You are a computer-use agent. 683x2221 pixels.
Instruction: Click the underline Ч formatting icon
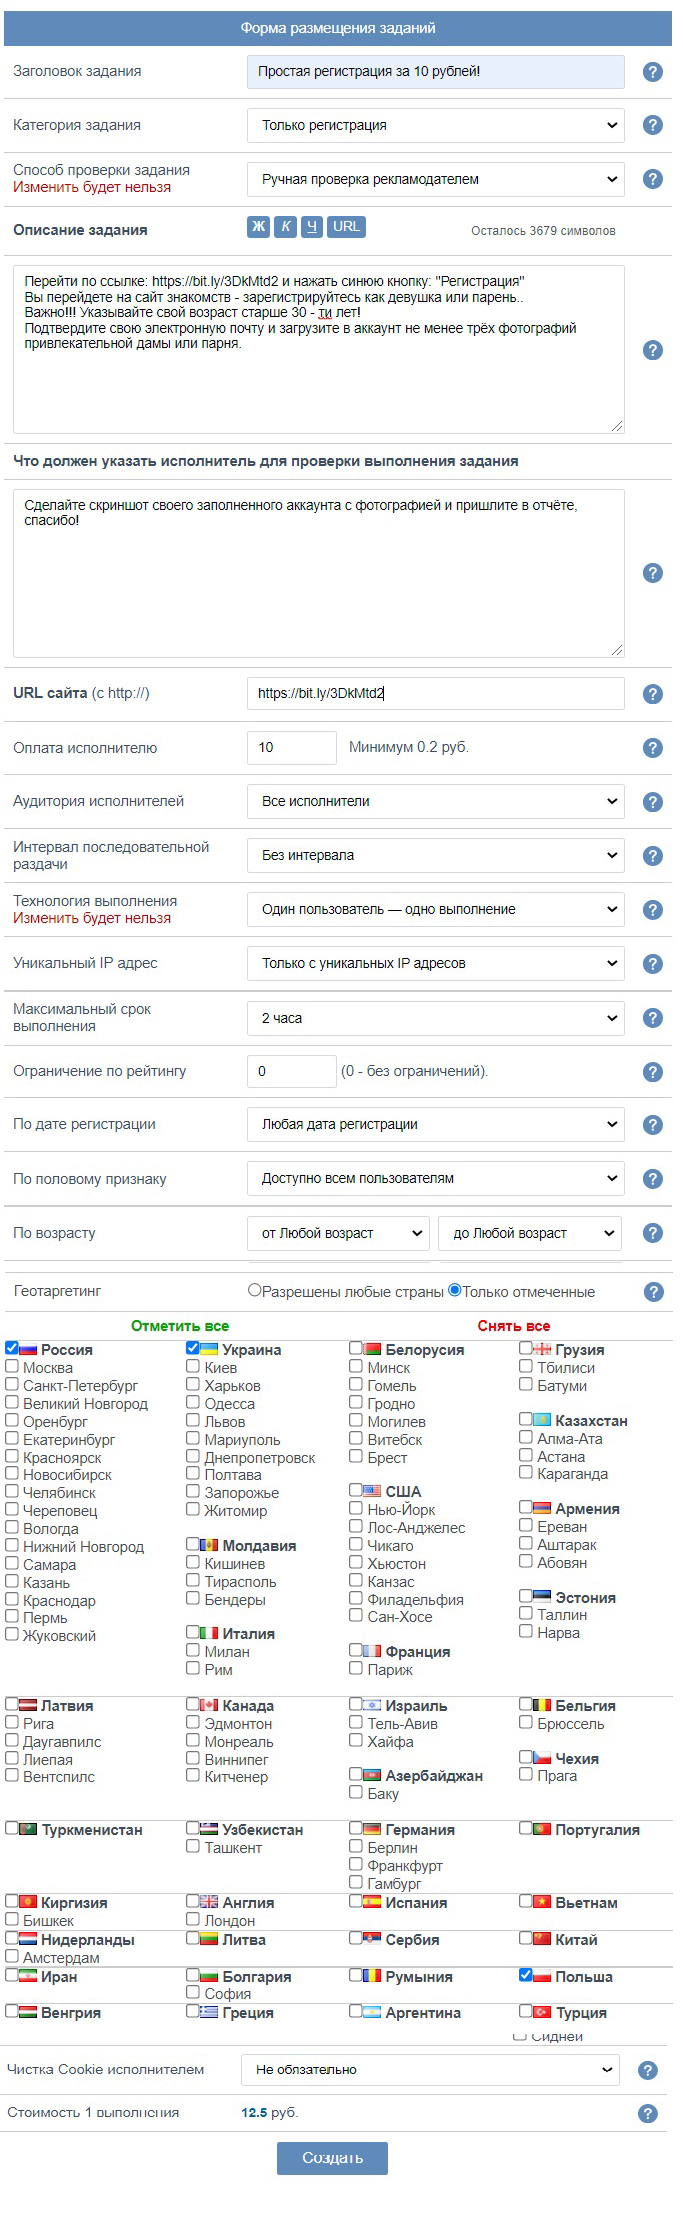coord(312,226)
